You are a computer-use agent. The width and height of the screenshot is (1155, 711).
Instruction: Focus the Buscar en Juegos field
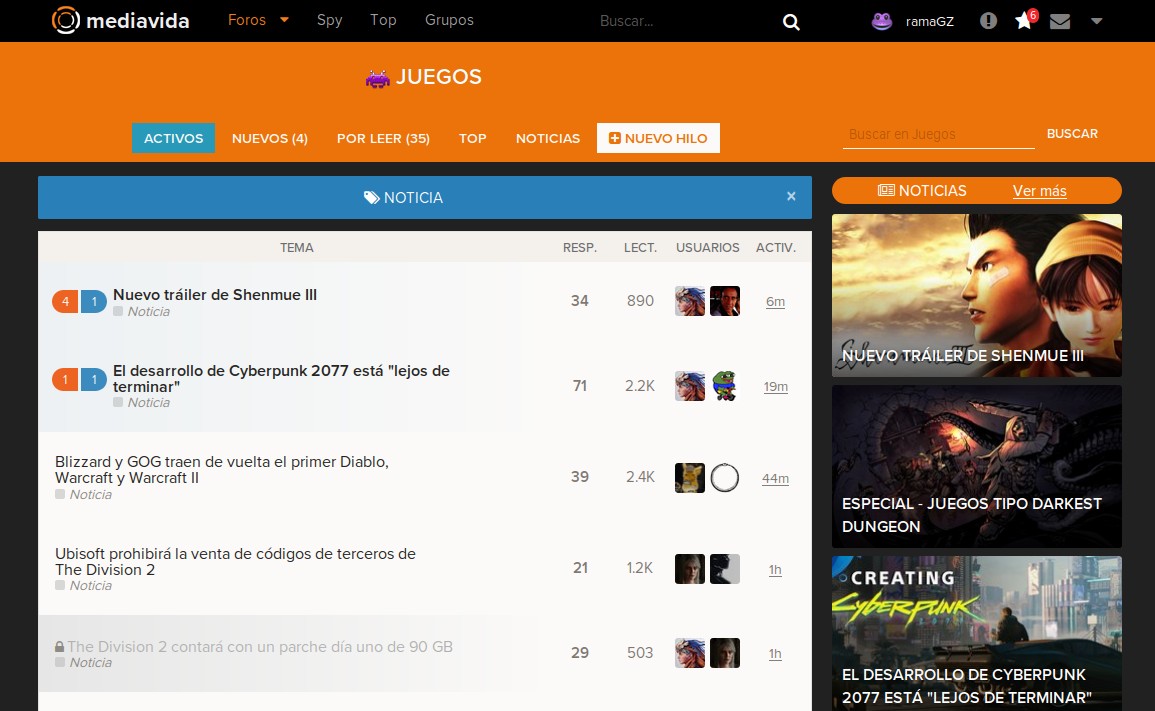(x=938, y=135)
